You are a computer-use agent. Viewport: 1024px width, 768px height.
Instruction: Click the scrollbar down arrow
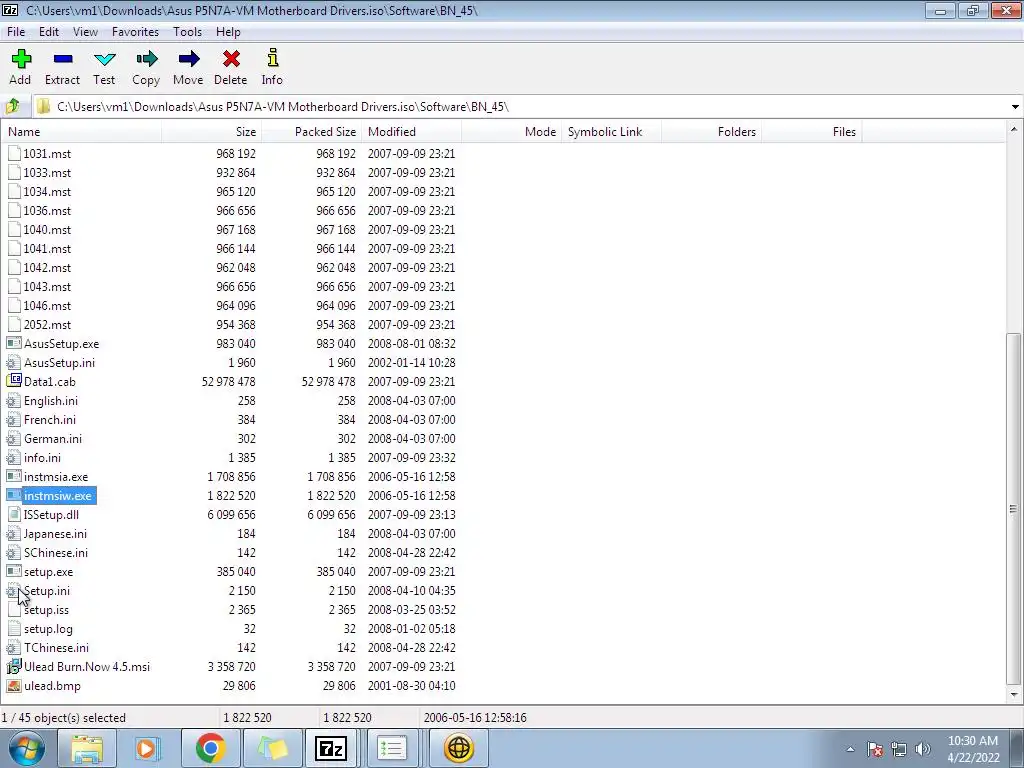pyautogui.click(x=1014, y=695)
